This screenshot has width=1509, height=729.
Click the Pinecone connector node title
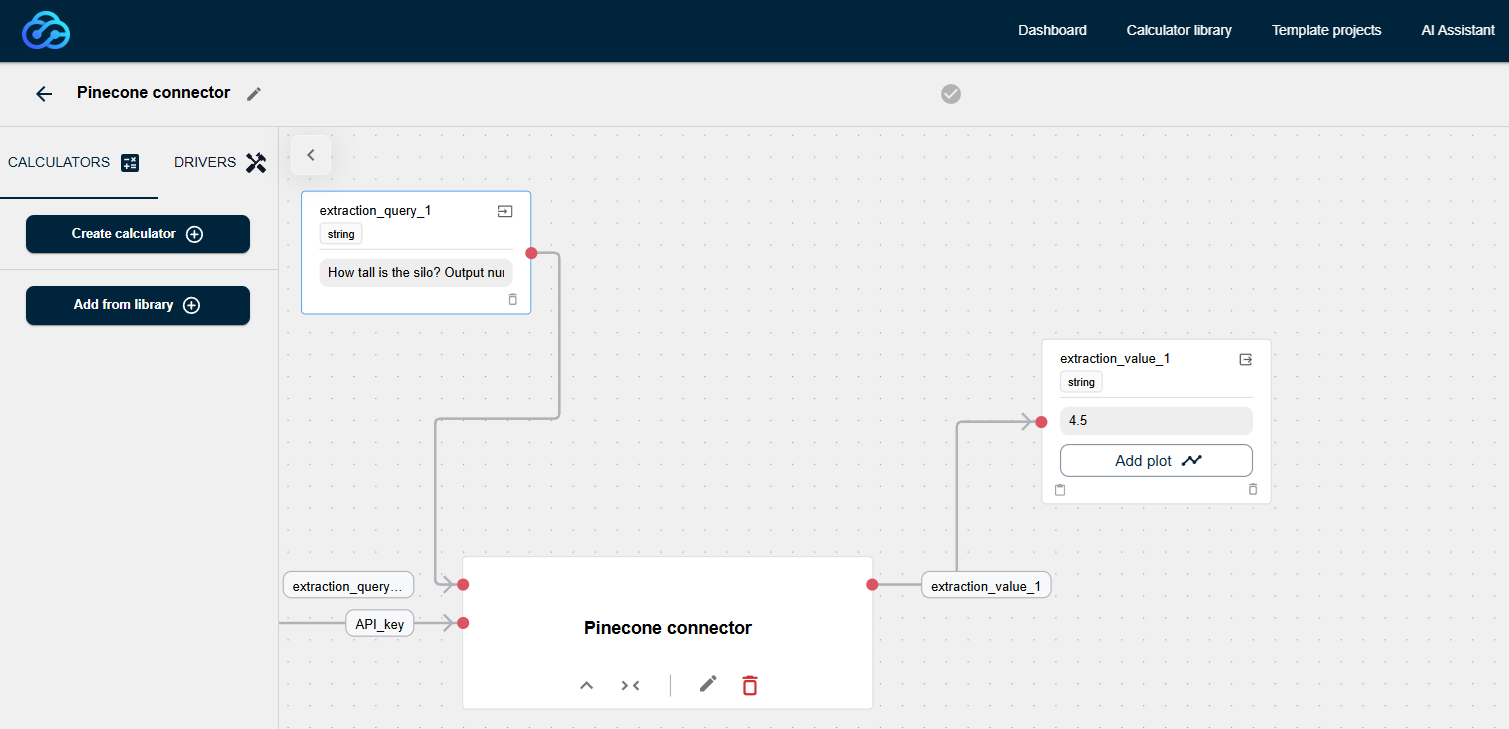(668, 628)
